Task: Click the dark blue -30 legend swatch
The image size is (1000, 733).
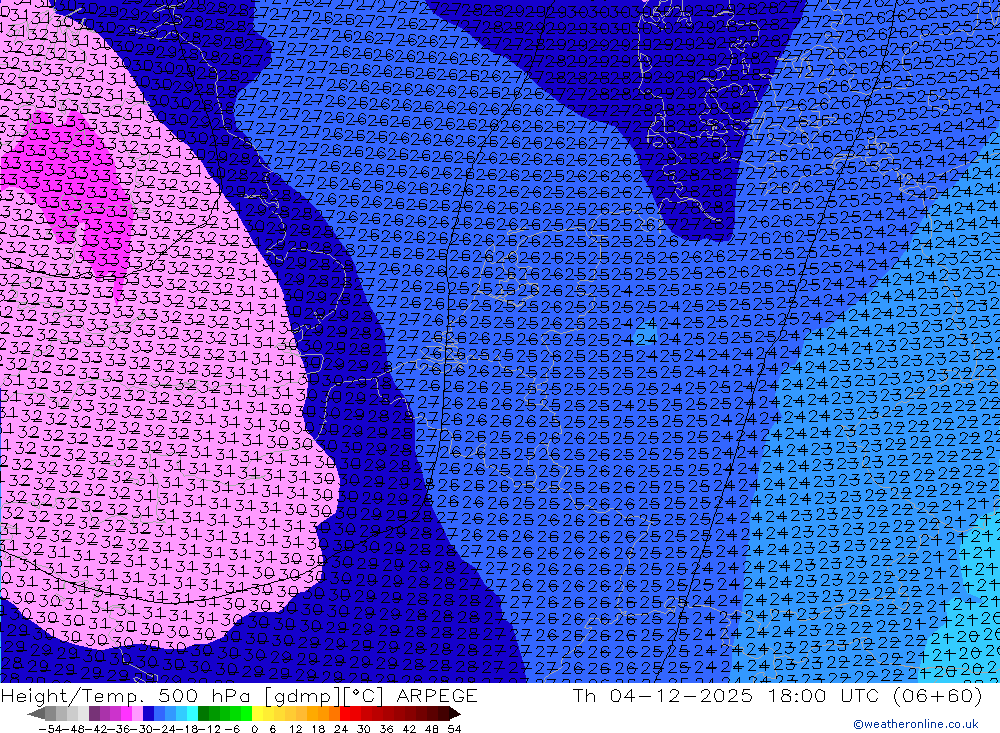Action: [x=149, y=714]
